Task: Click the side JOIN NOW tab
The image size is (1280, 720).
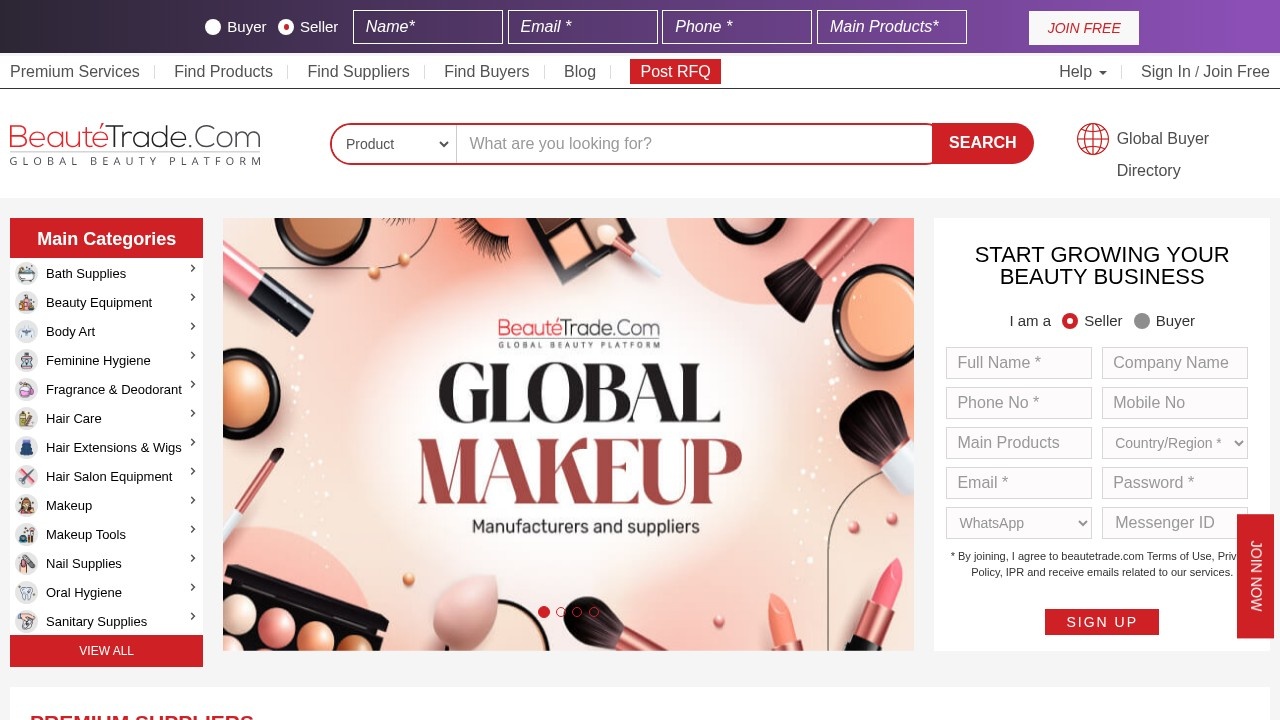Action: 1256,576
